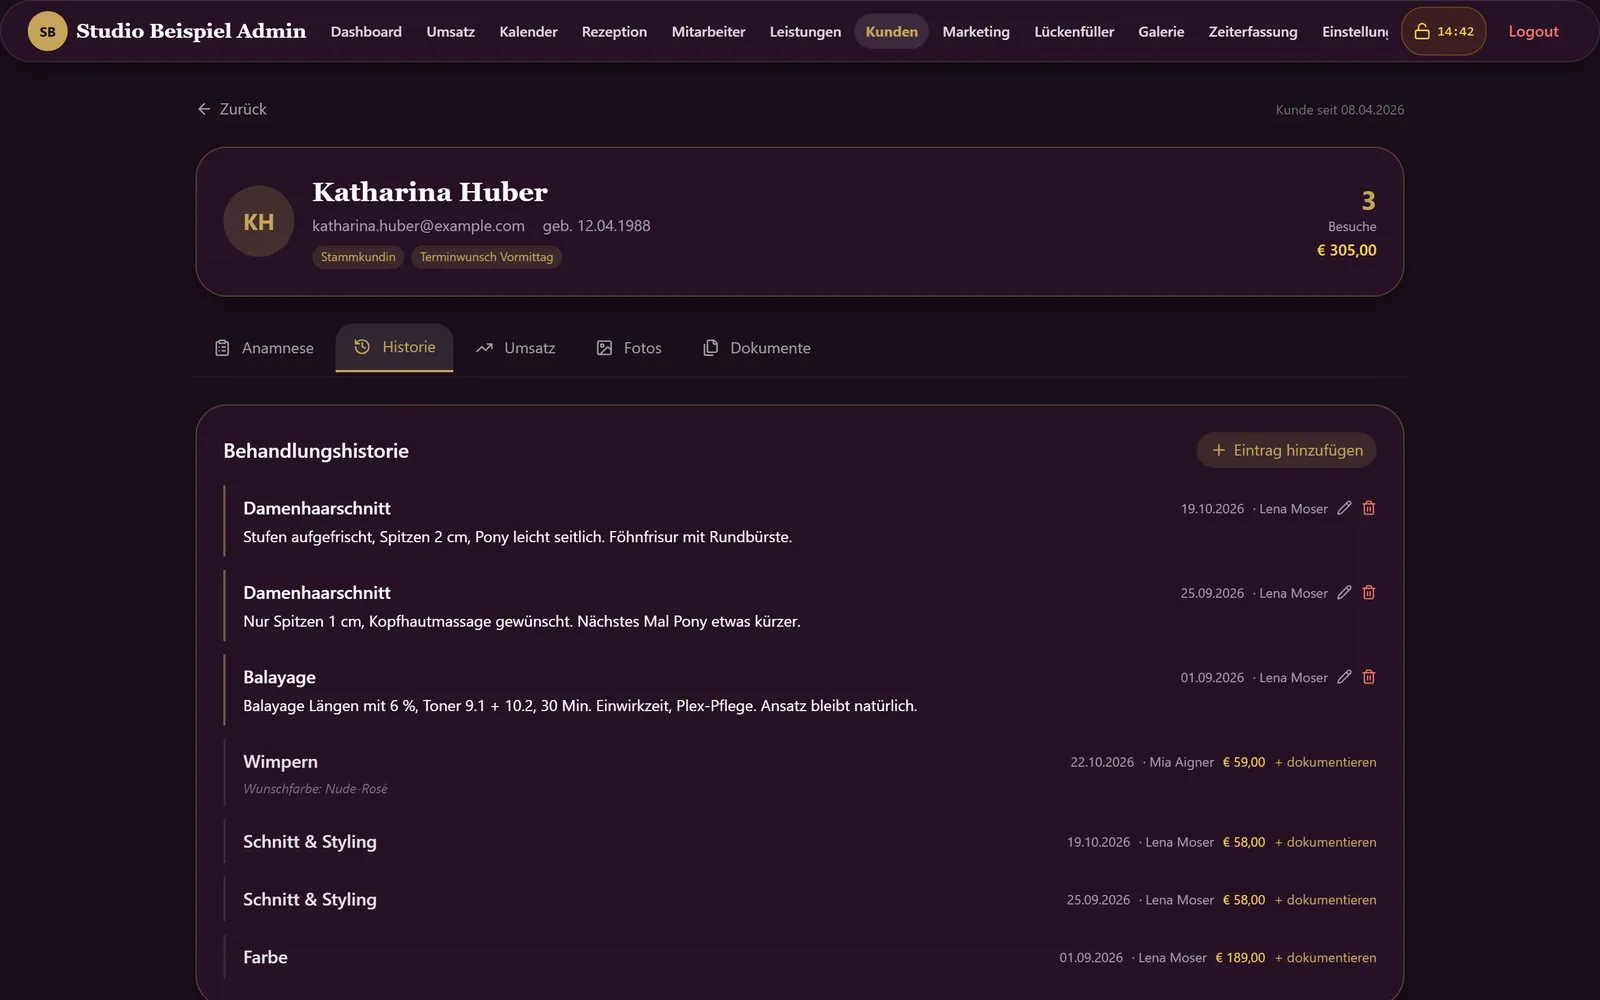Edit the 25.09.2026 Damenhaarschnitt entry pencil icon

point(1344,592)
